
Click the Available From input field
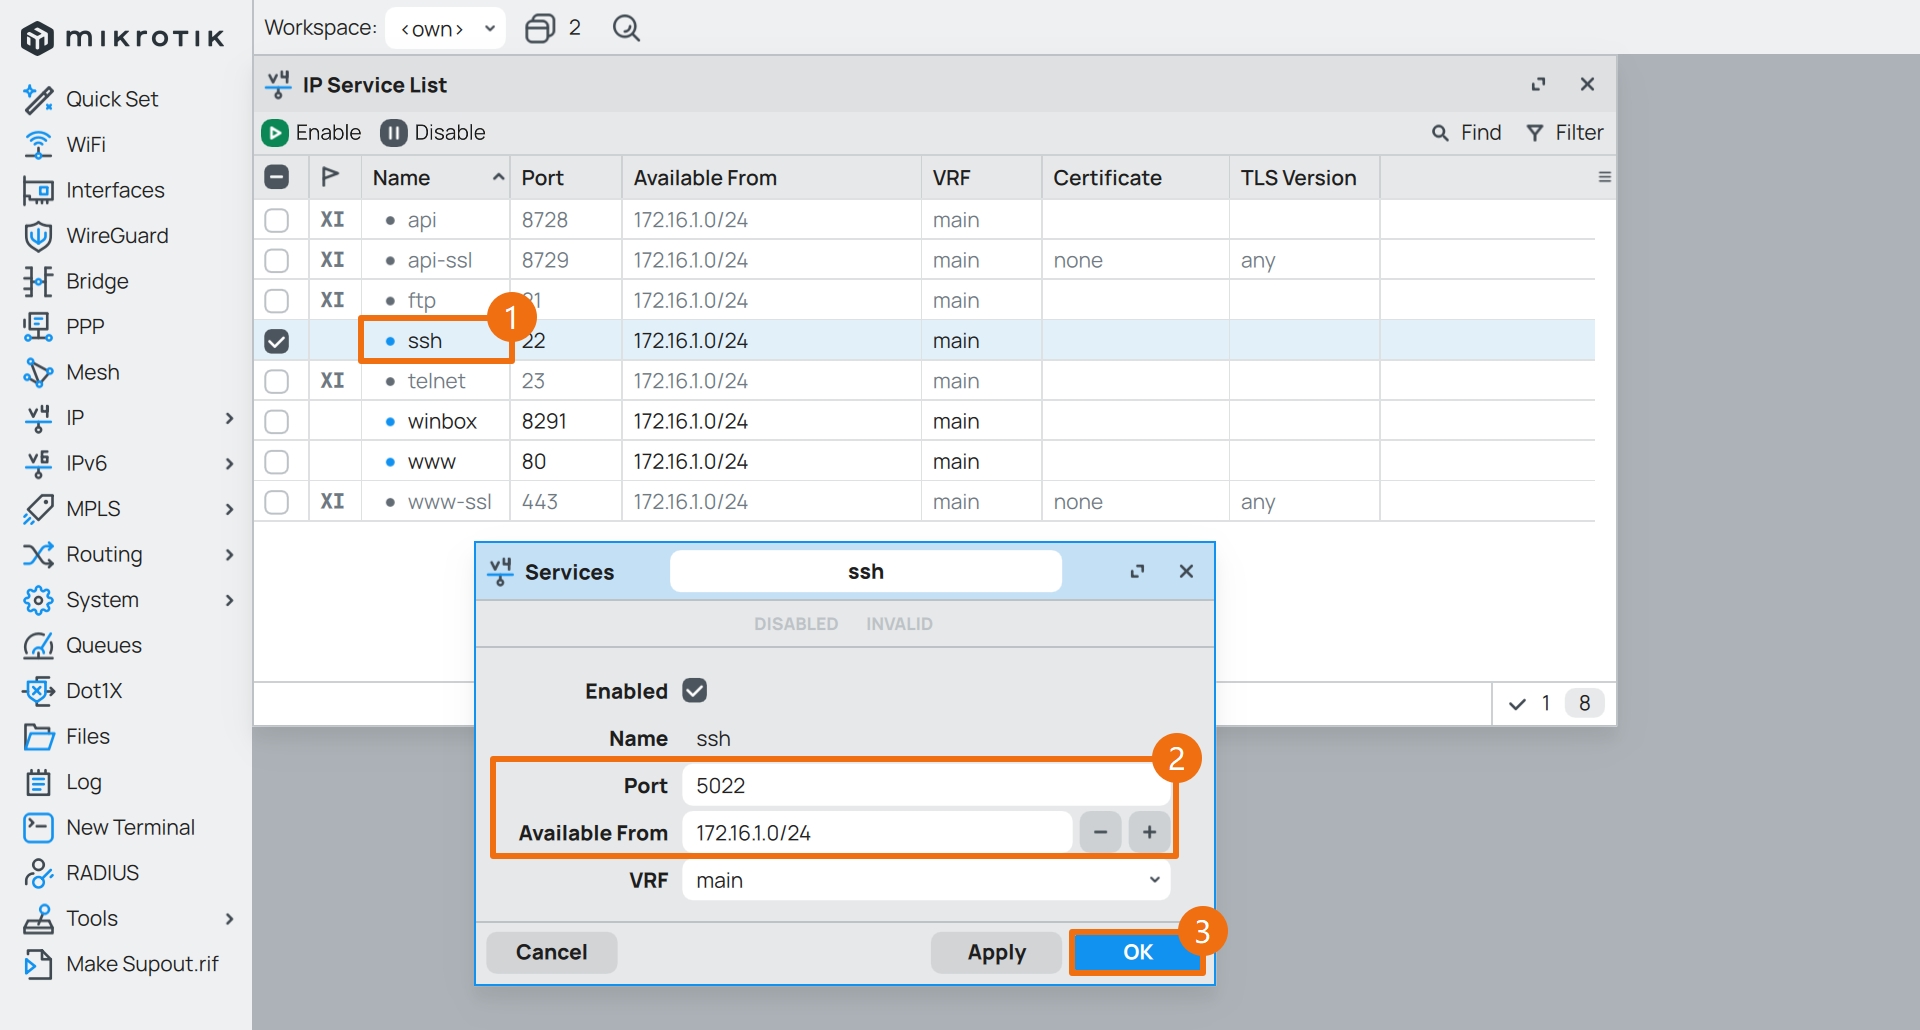(x=877, y=832)
